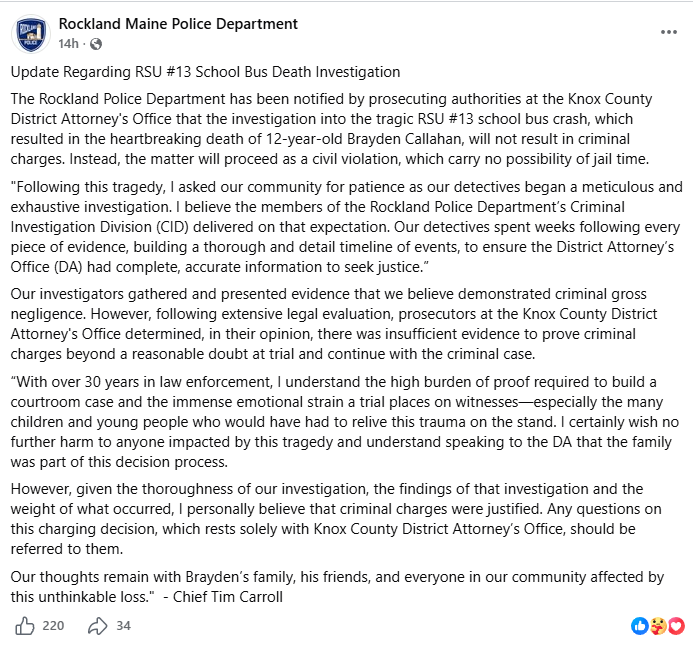Open Rockland Maine Police Department page name
Screen dimensions: 693x645
pos(178,24)
